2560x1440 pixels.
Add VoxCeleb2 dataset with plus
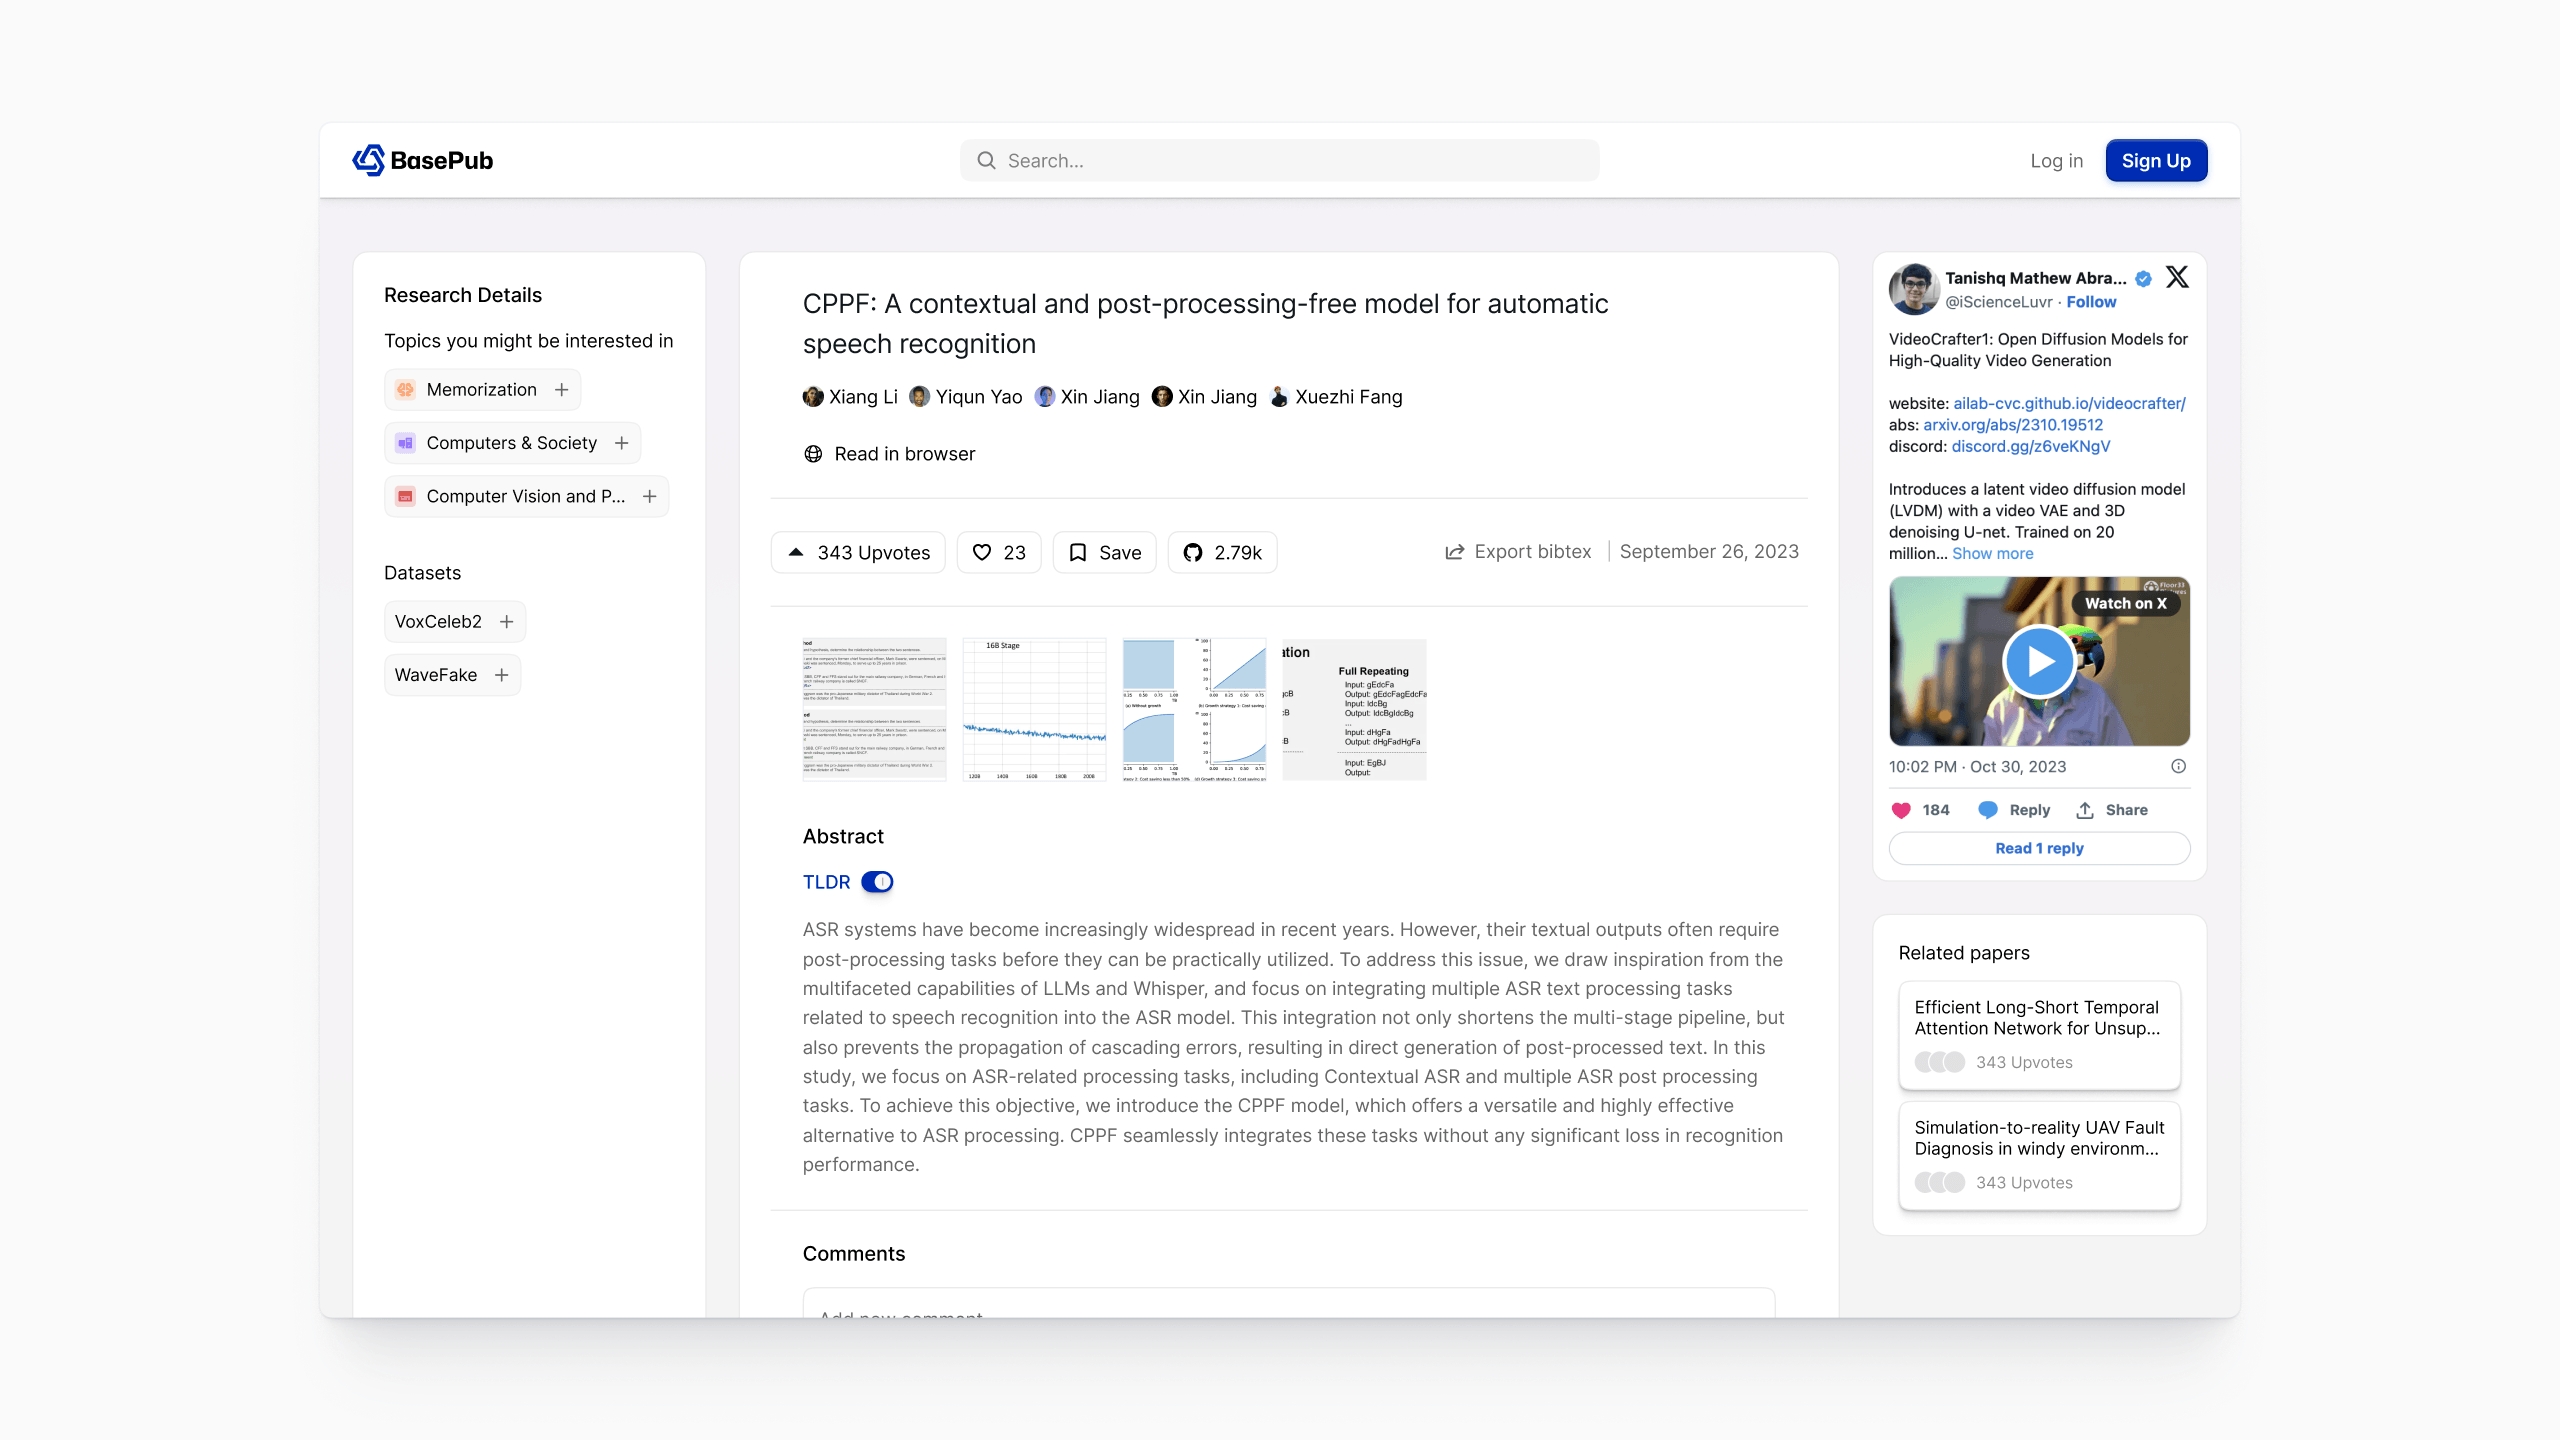pyautogui.click(x=507, y=622)
